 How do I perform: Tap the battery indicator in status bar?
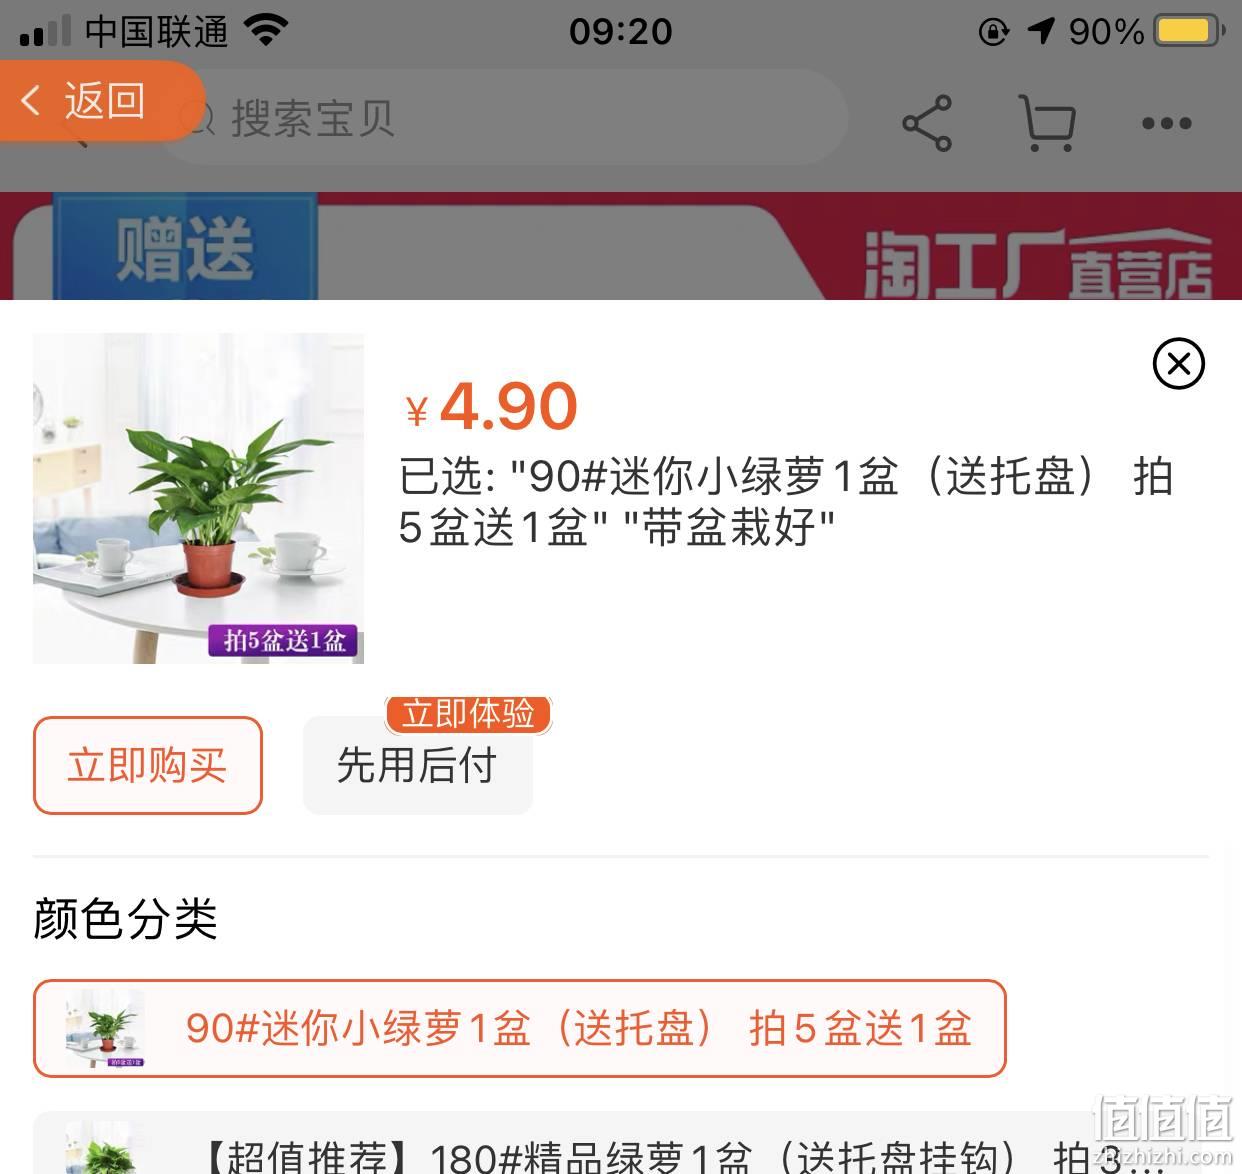point(1189,31)
